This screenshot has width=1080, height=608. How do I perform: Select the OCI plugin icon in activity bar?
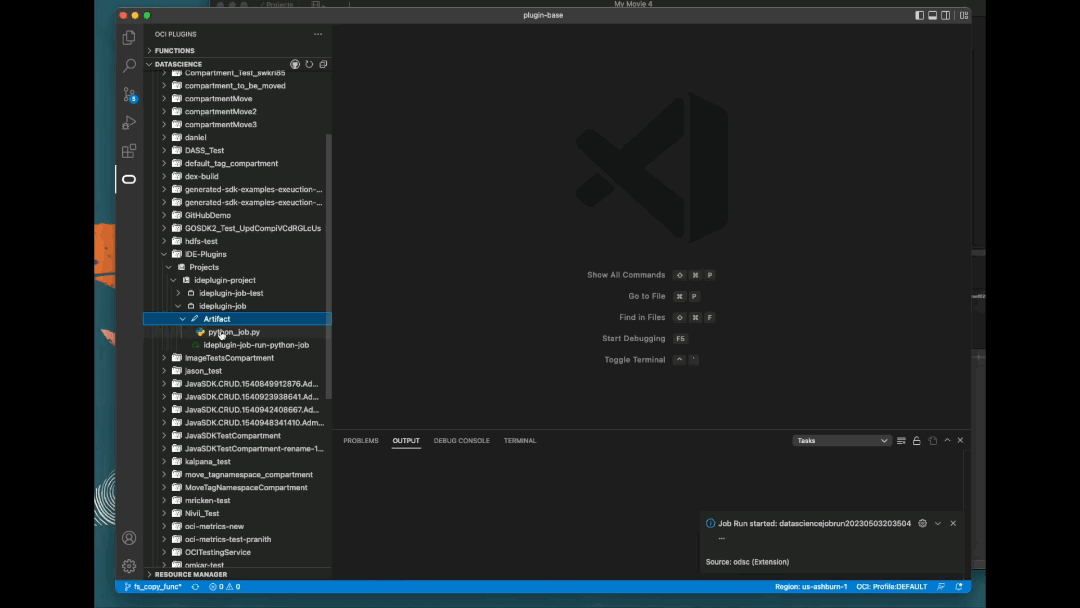129,180
